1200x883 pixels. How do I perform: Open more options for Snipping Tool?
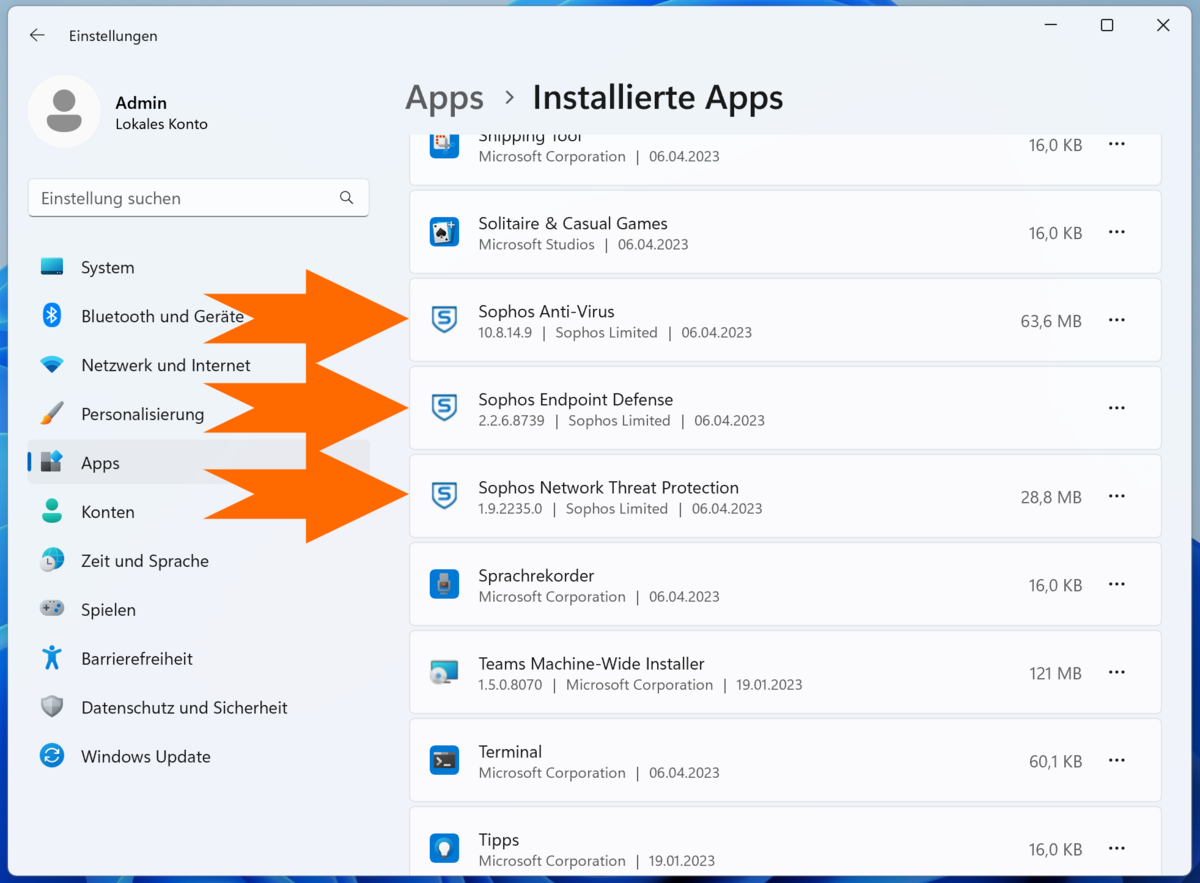[1117, 144]
